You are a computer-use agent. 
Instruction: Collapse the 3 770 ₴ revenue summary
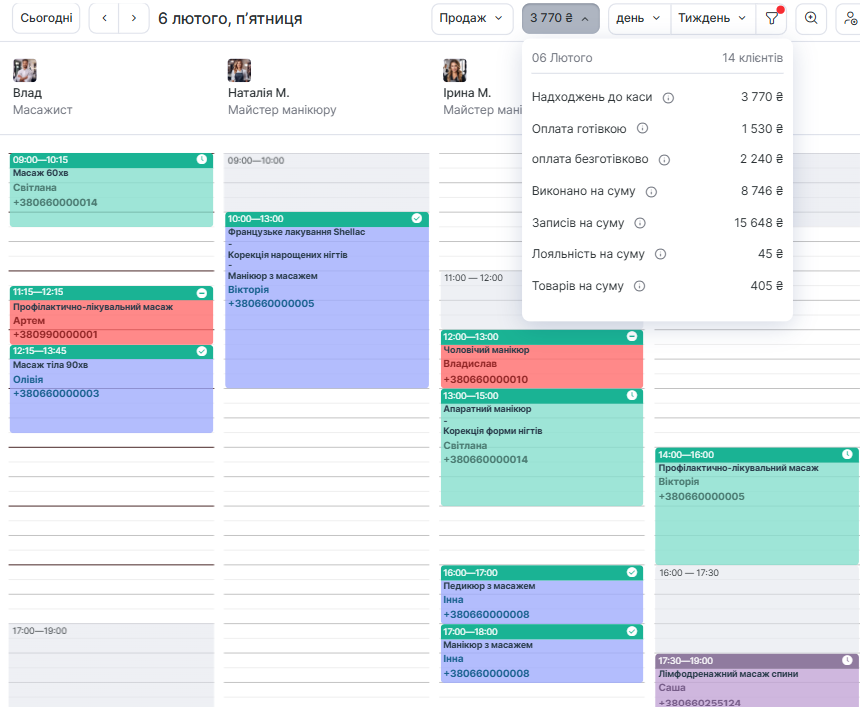click(x=560, y=18)
